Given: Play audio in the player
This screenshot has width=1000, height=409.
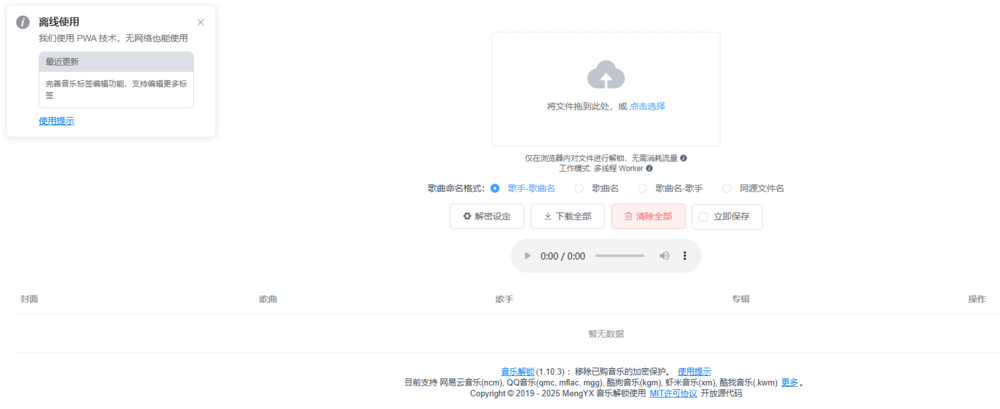Looking at the screenshot, I should coord(527,256).
